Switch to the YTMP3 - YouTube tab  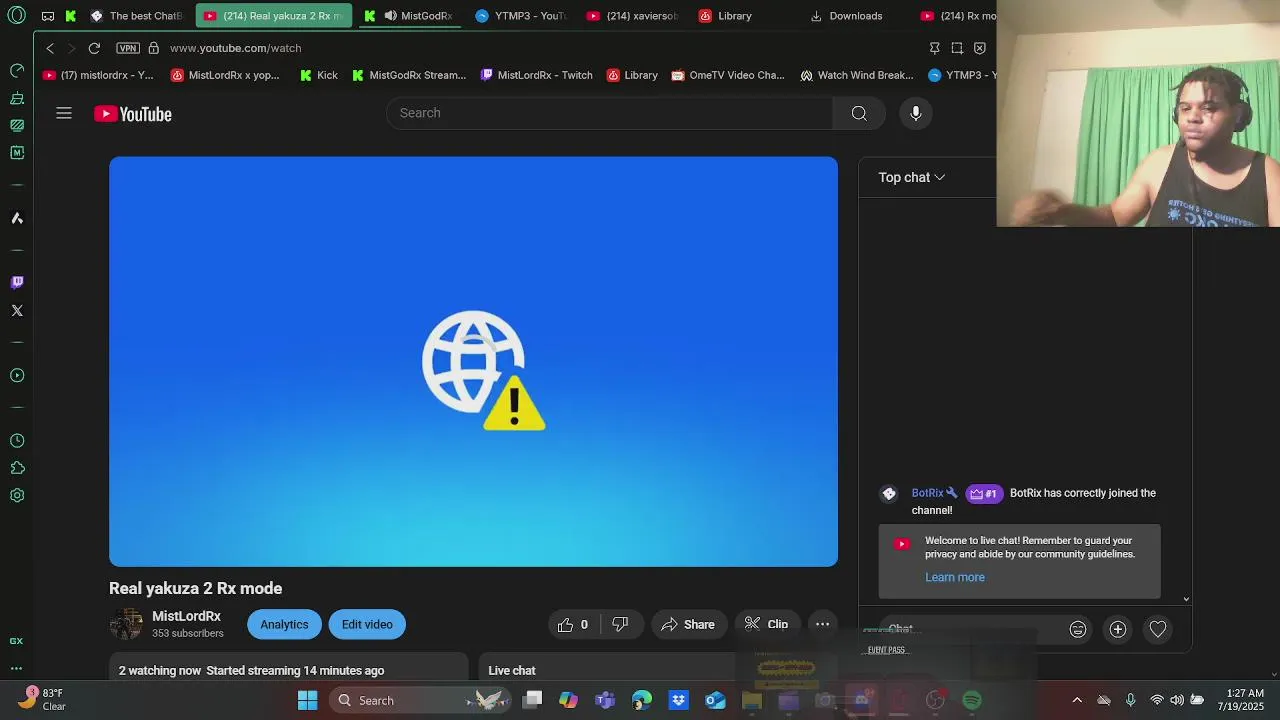521,16
